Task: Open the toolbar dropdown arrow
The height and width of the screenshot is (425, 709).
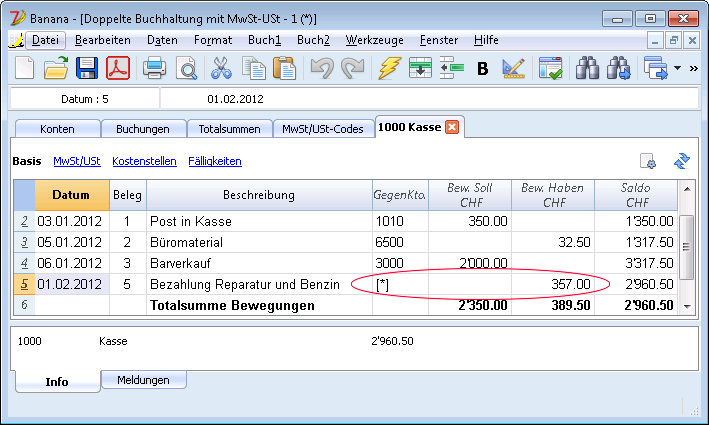Action: (x=677, y=68)
